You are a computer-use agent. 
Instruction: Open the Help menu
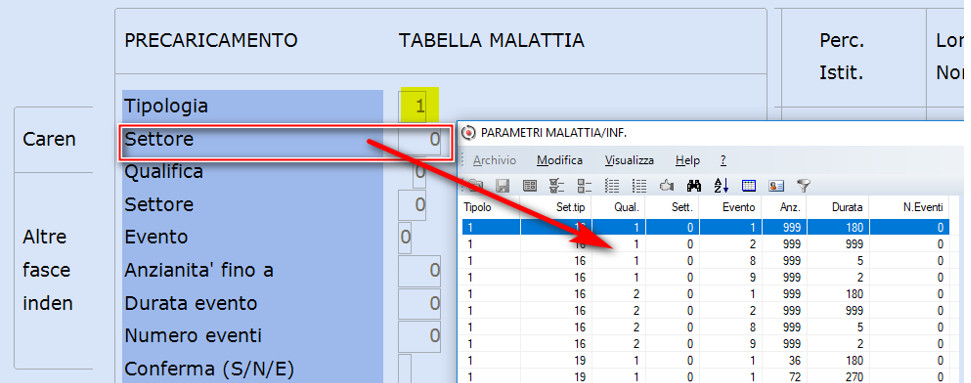coord(687,161)
